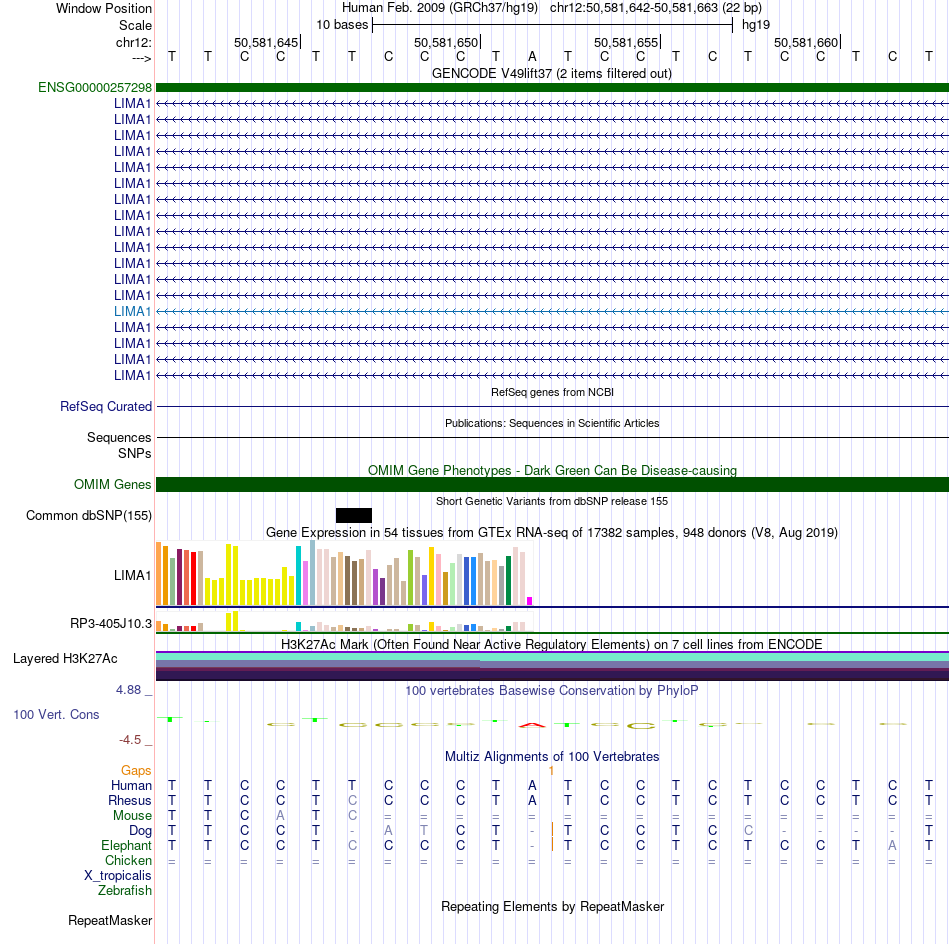Click the Layered H3K27Ac label

coord(65,659)
